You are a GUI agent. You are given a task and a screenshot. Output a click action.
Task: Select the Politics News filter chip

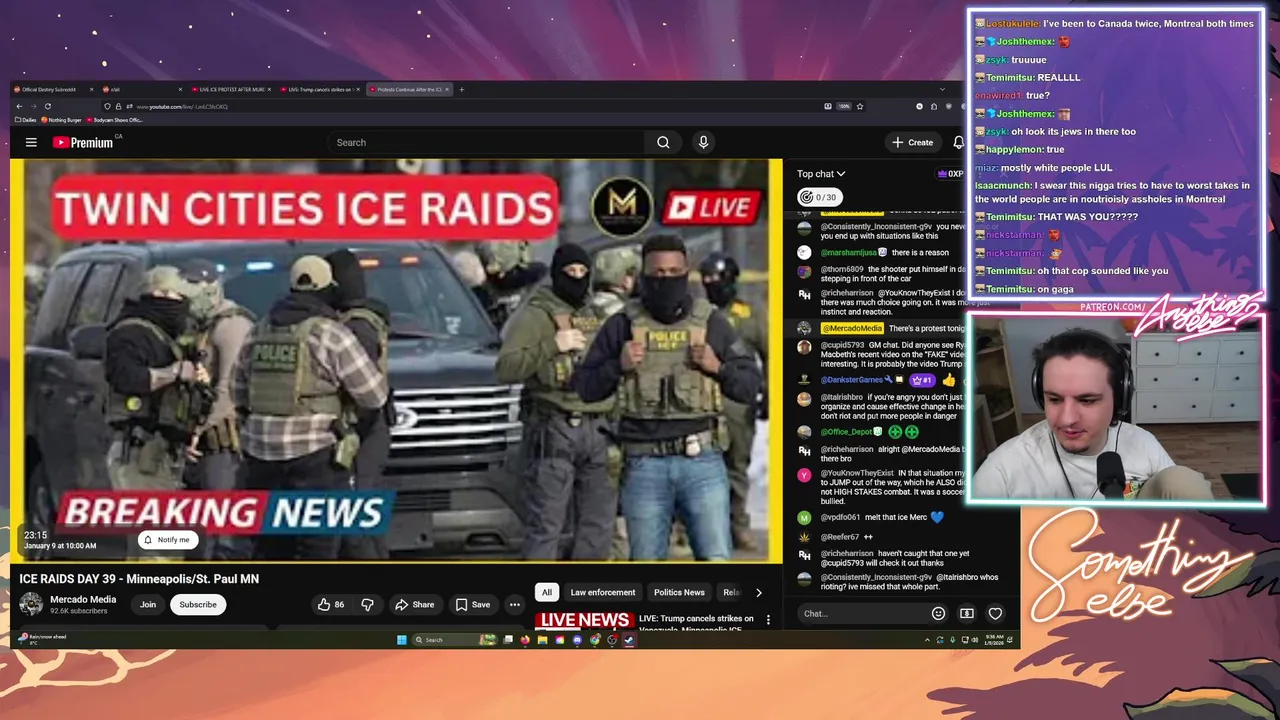(x=679, y=592)
